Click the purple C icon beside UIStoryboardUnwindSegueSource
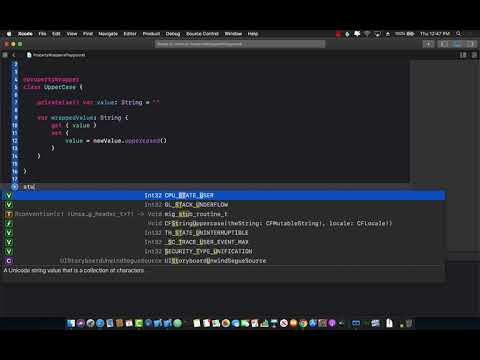480x360 pixels. (x=9, y=261)
